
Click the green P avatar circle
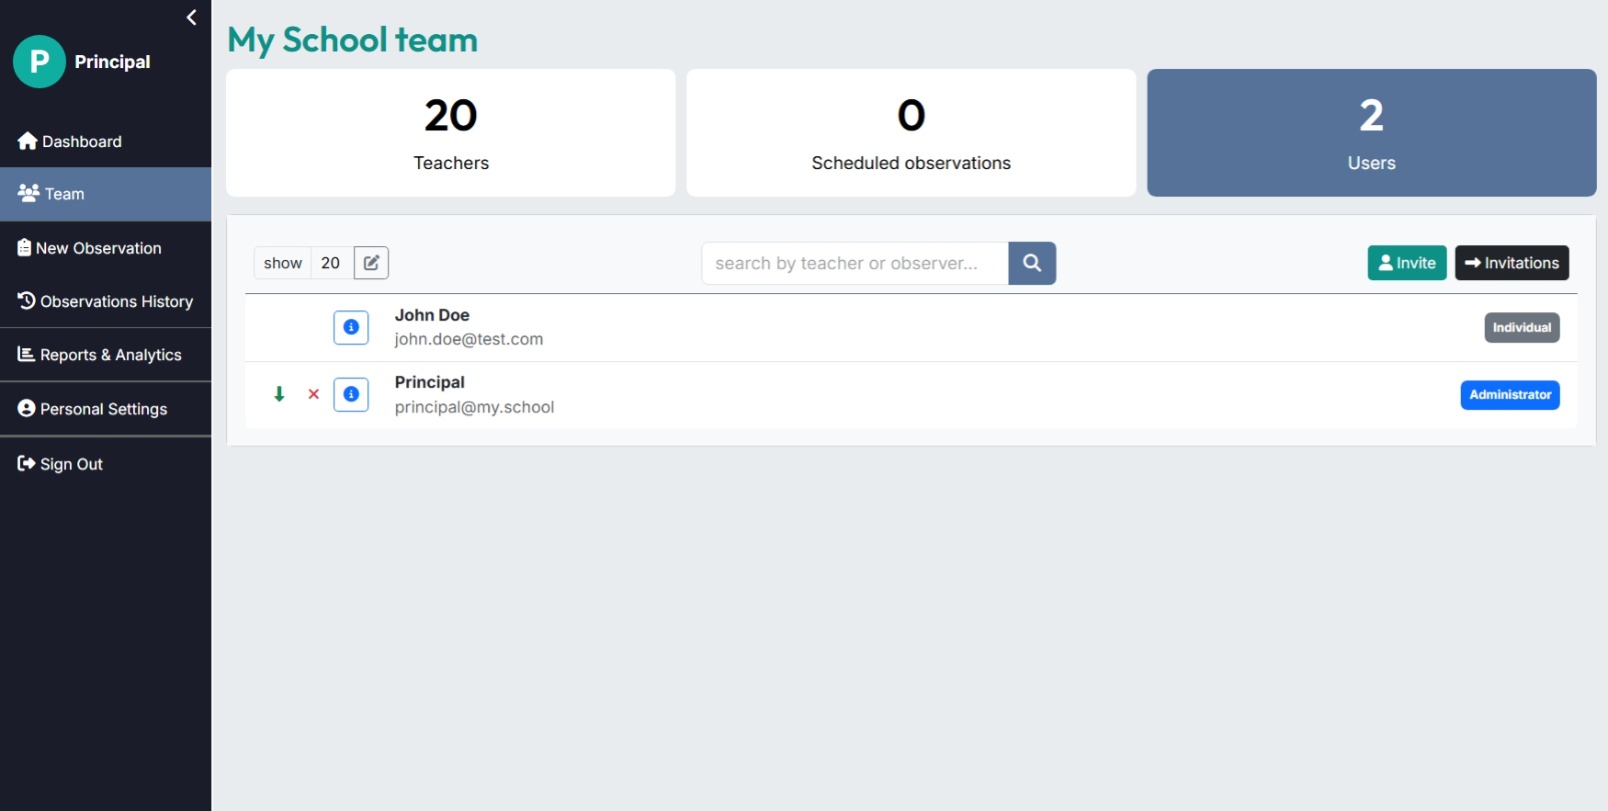coord(39,62)
